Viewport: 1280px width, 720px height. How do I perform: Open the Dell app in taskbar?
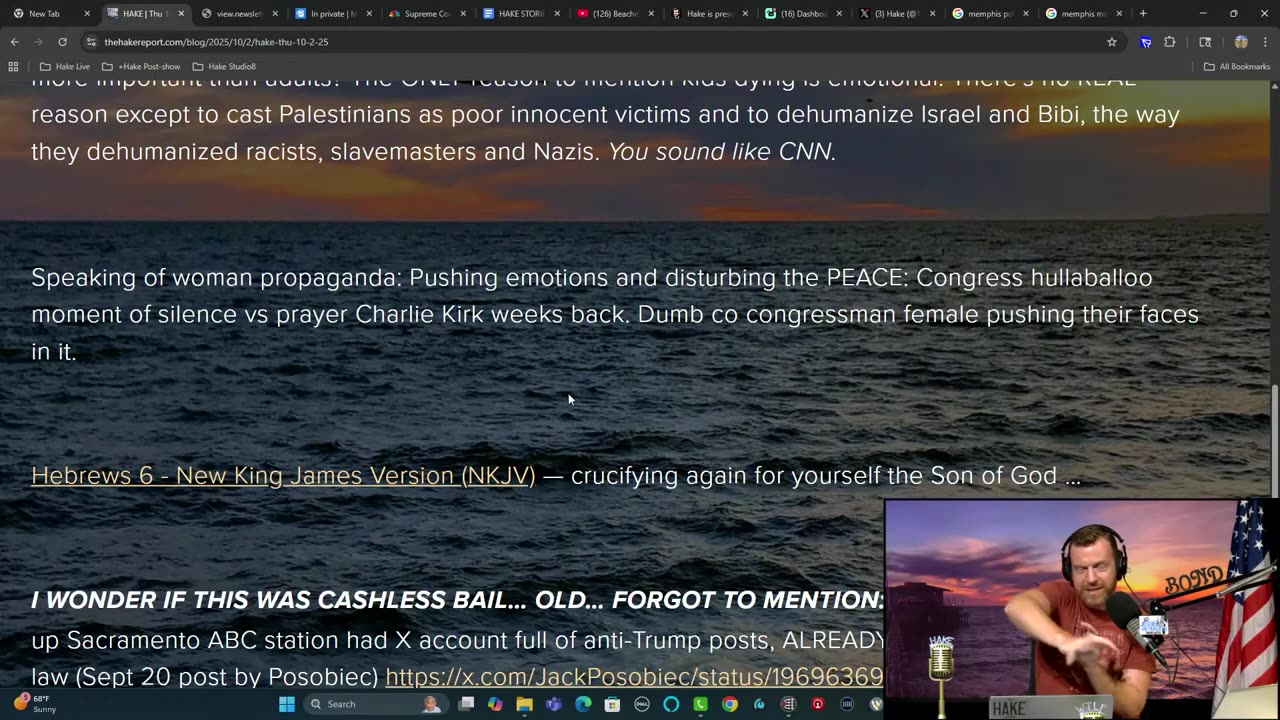642,704
